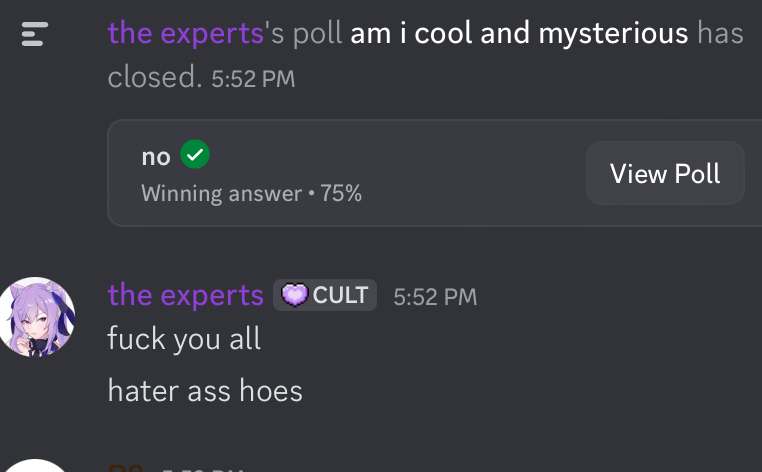The image size is (762, 472).
Task: Click the 5:52 PM timestamp beside the CULT tag
Action: pos(435,296)
